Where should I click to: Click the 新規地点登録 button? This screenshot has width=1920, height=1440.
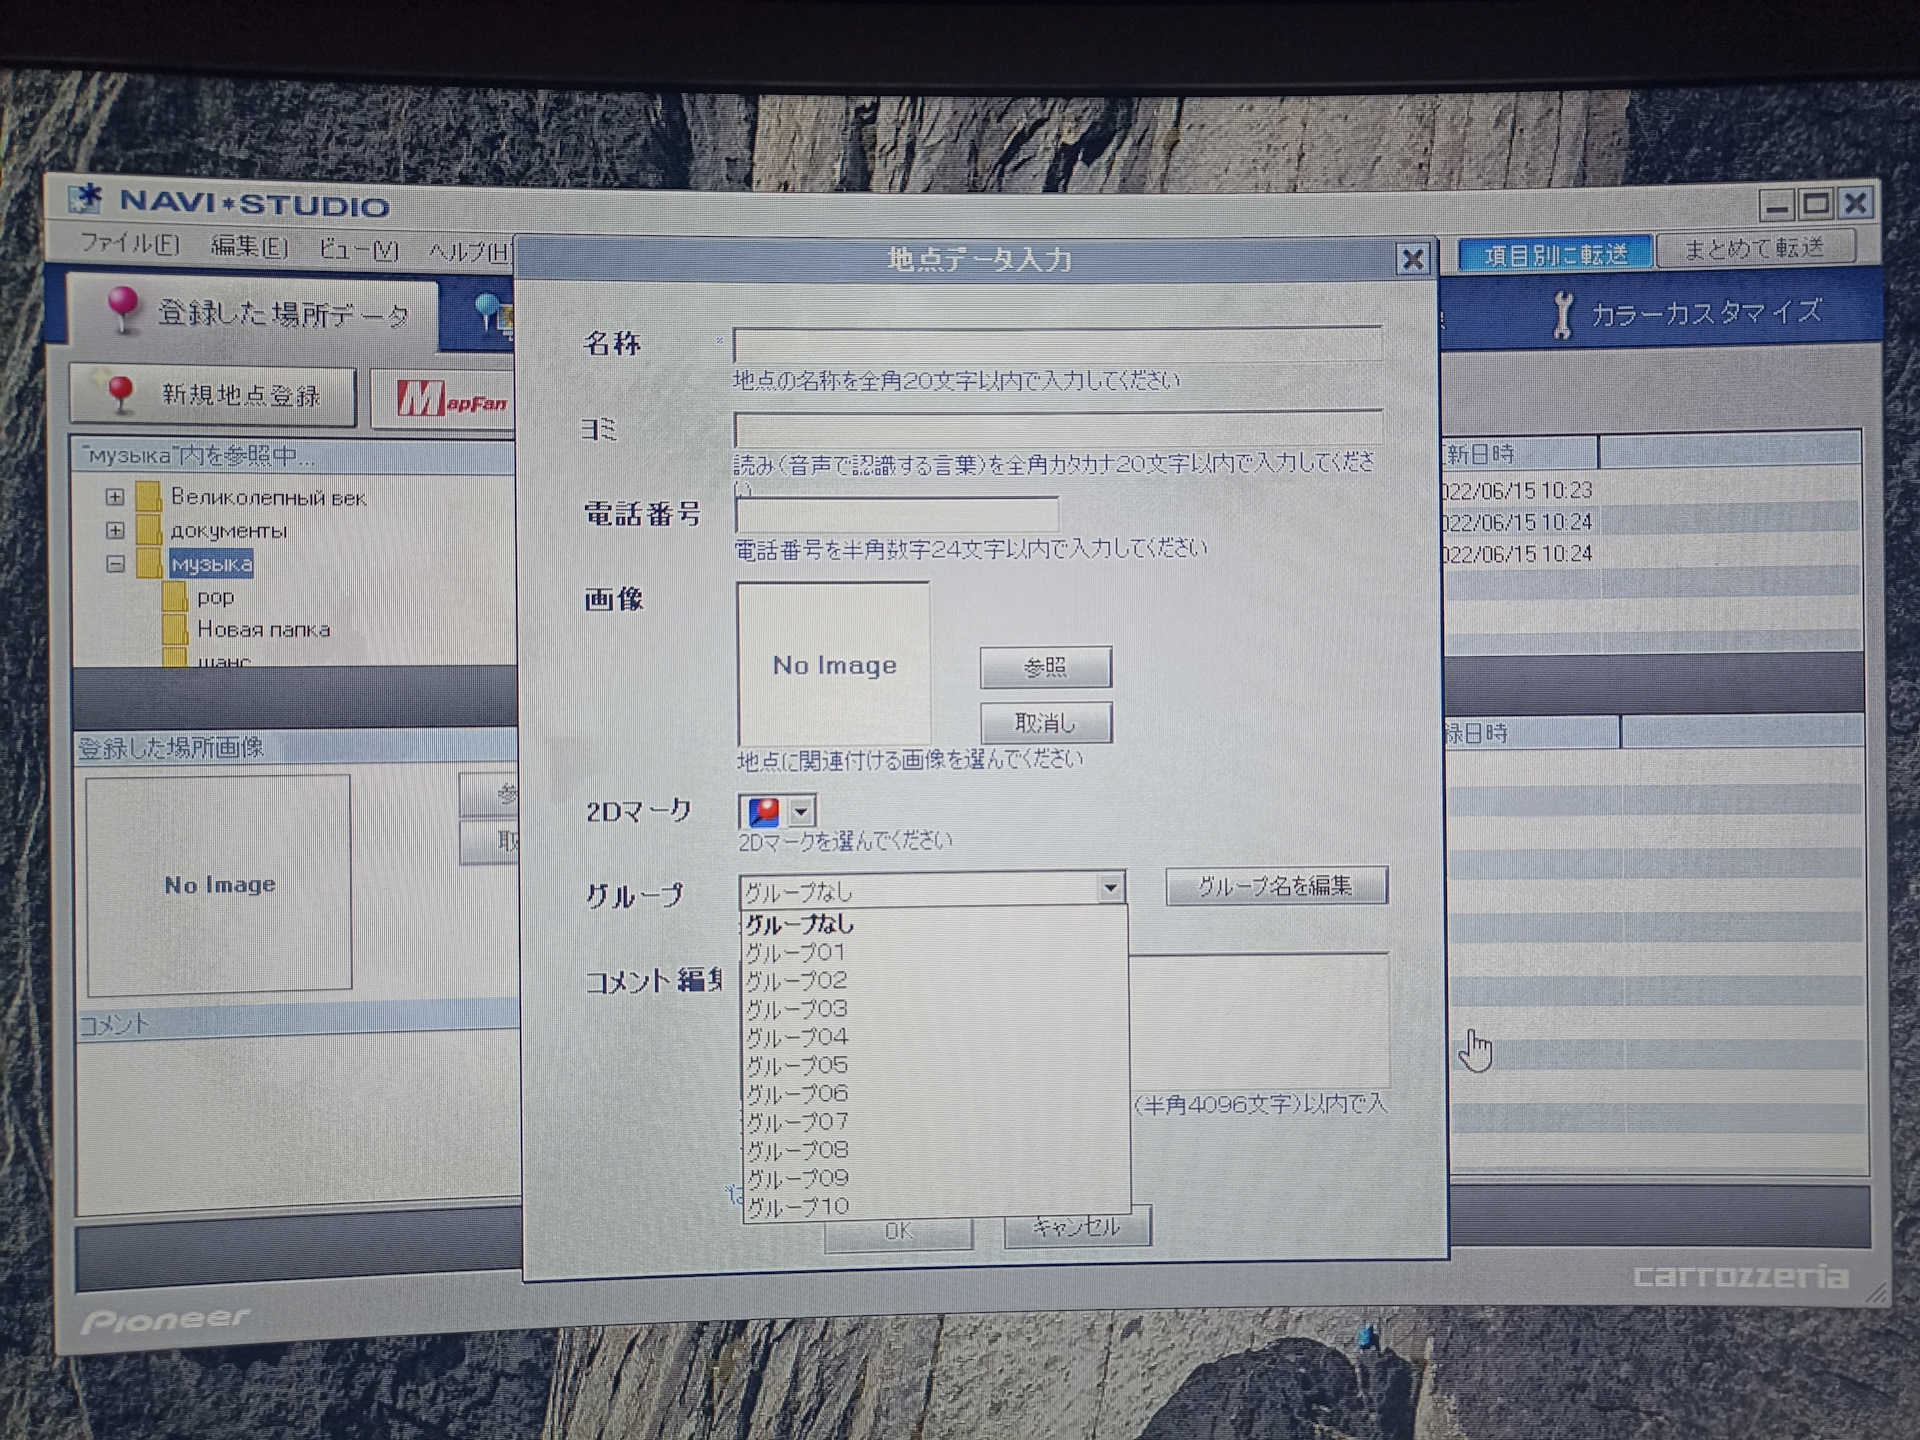point(213,395)
